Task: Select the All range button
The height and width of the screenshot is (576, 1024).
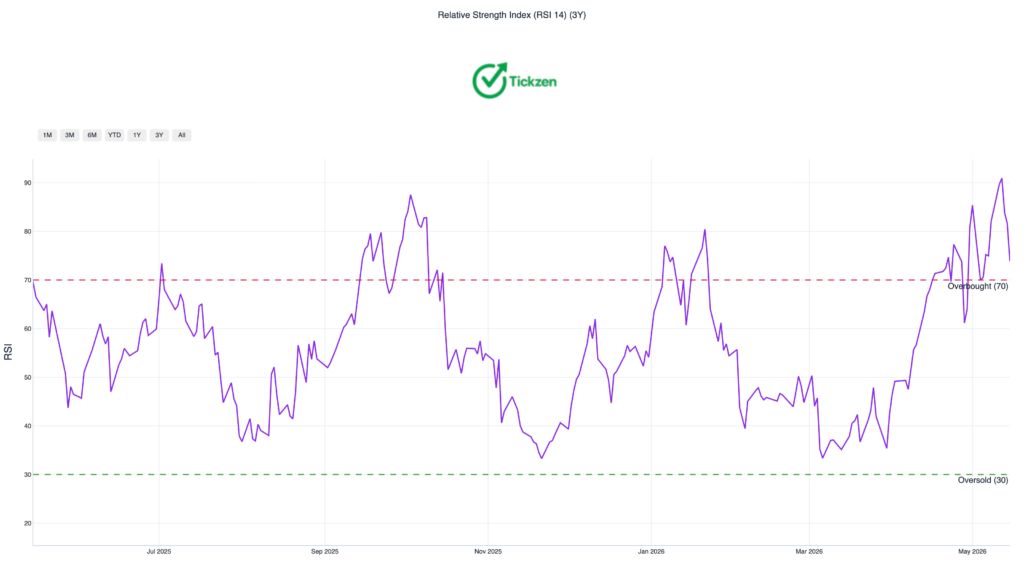Action: coord(182,135)
